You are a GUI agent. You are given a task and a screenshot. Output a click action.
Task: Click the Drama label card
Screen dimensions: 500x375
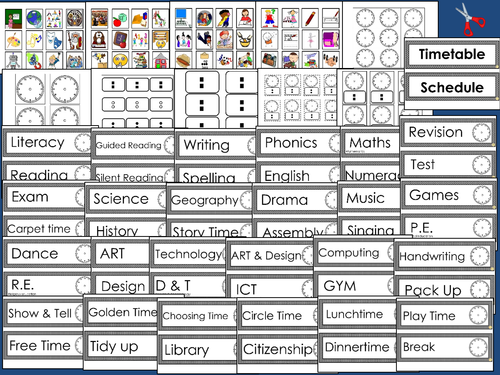pyautogui.click(x=295, y=200)
